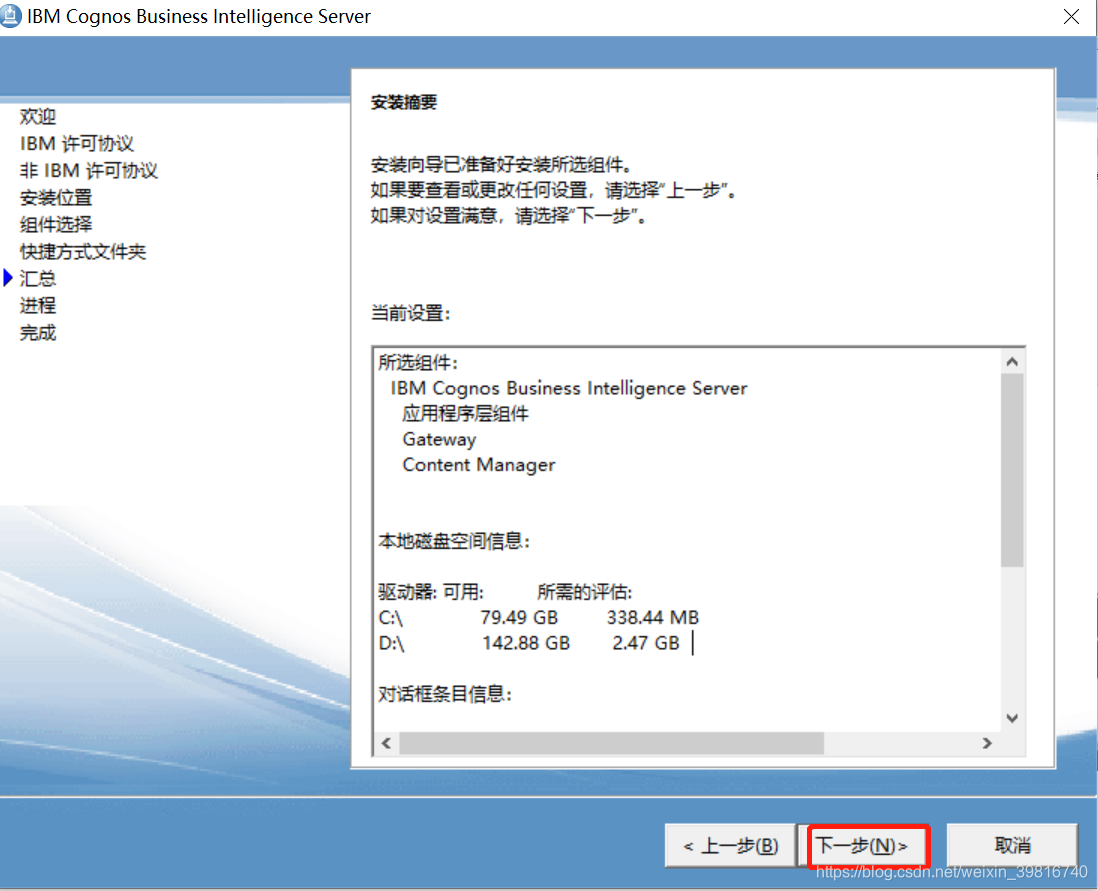This screenshot has width=1098, height=891.
Task: Select the current 汇总 step
Action: pos(38,279)
